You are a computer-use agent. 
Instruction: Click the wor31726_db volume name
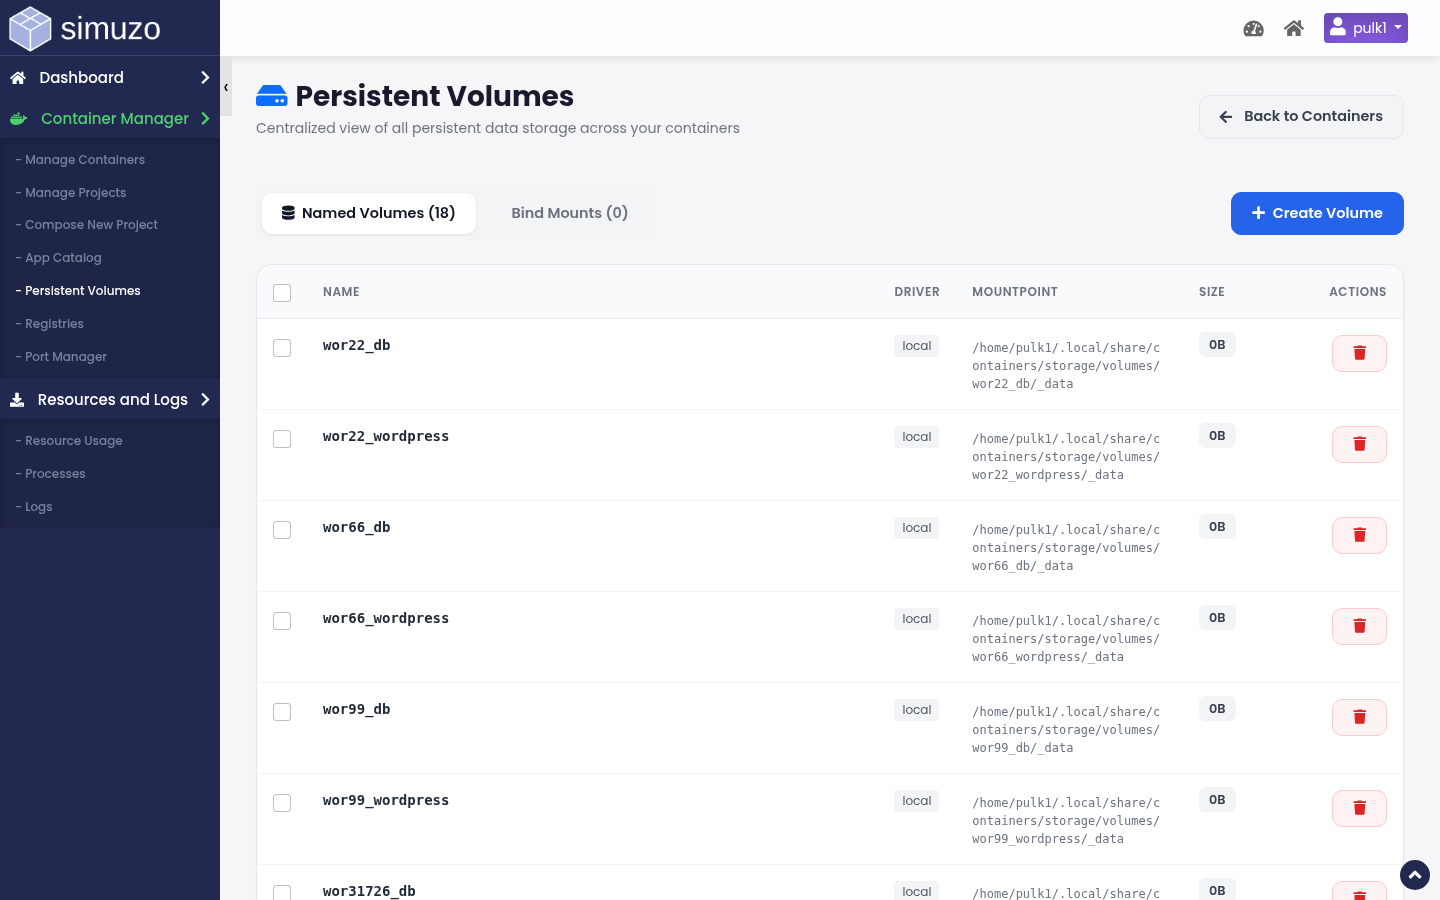point(369,891)
